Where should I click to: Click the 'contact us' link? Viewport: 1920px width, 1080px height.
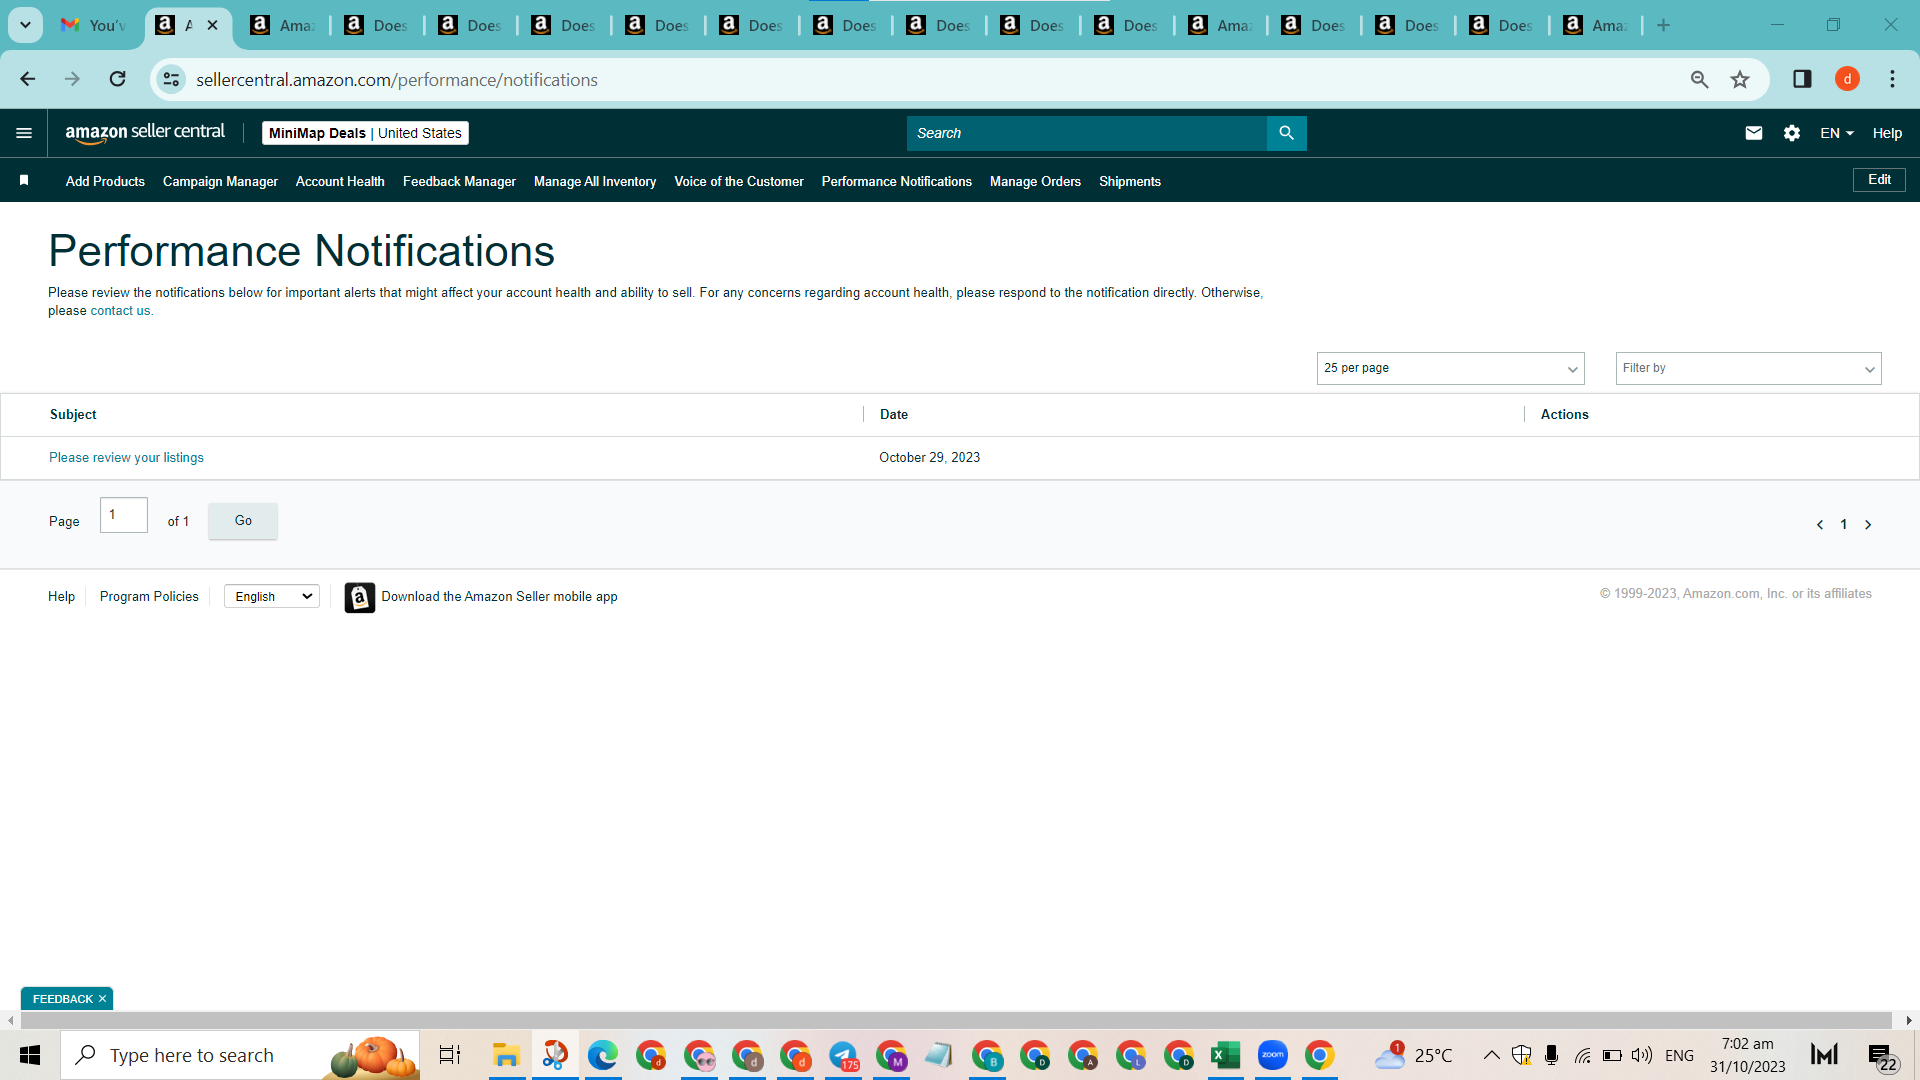tap(120, 311)
